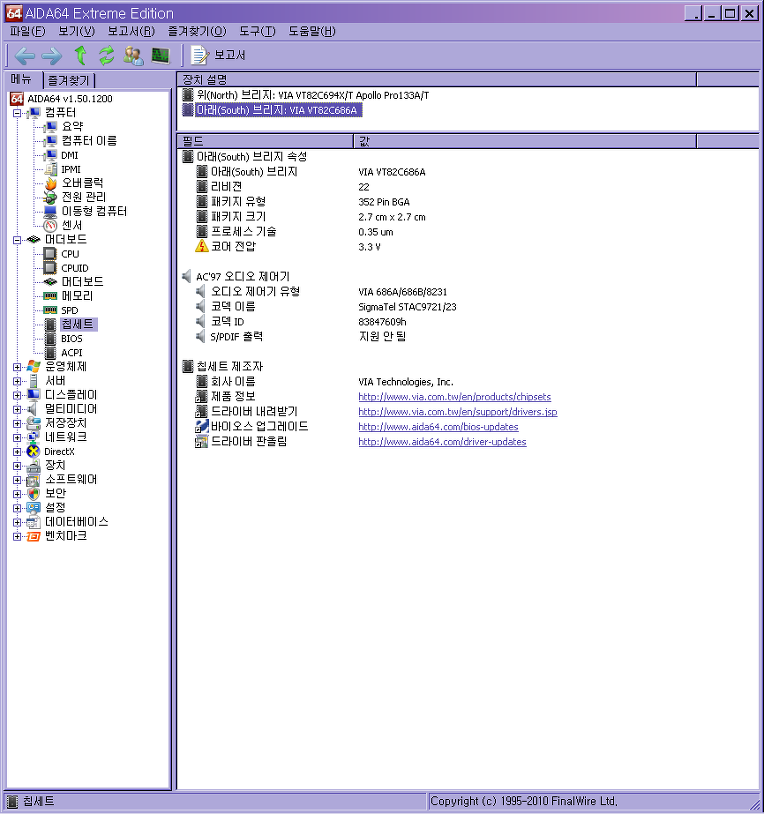Open the aida64.com bios-updates link
764x814 pixels.
(438, 427)
